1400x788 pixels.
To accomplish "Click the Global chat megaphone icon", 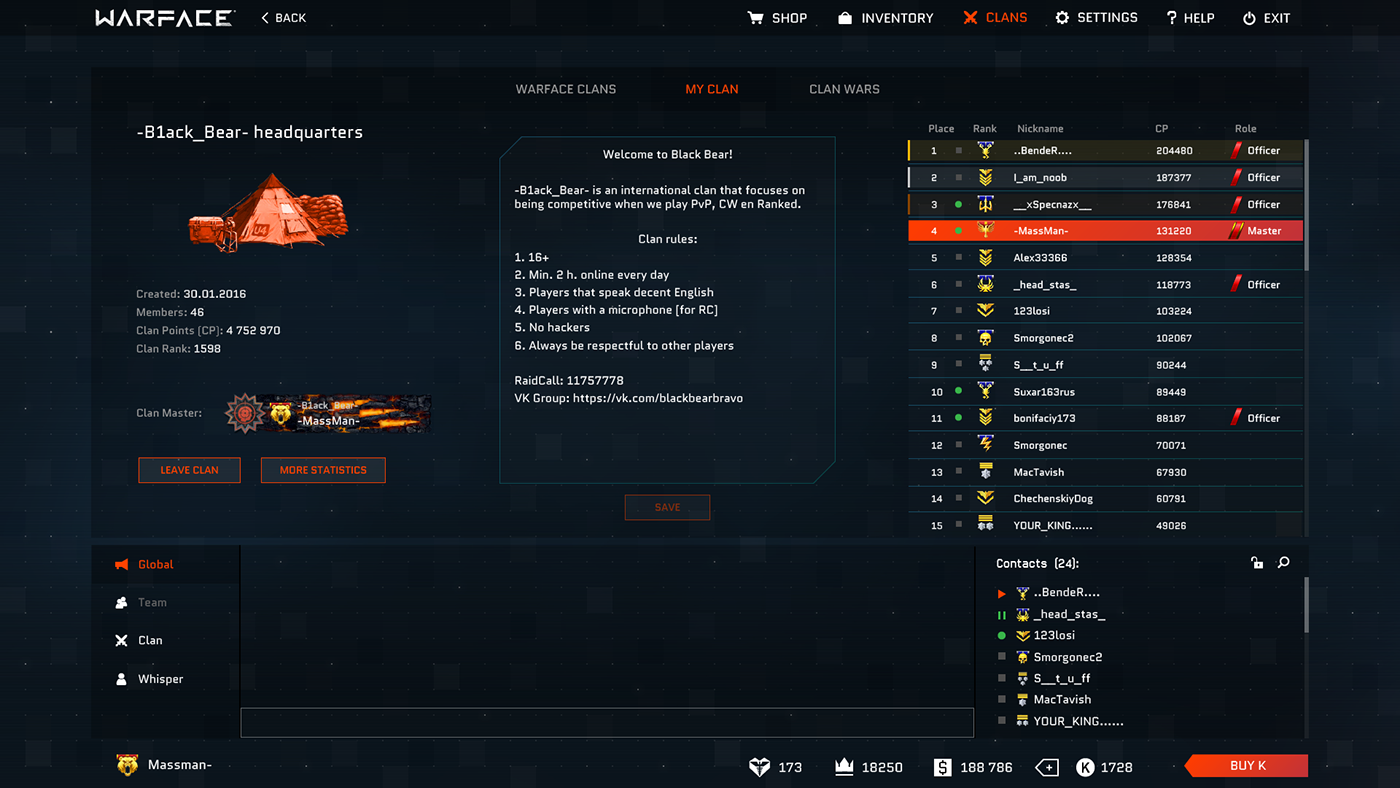I will pos(121,565).
